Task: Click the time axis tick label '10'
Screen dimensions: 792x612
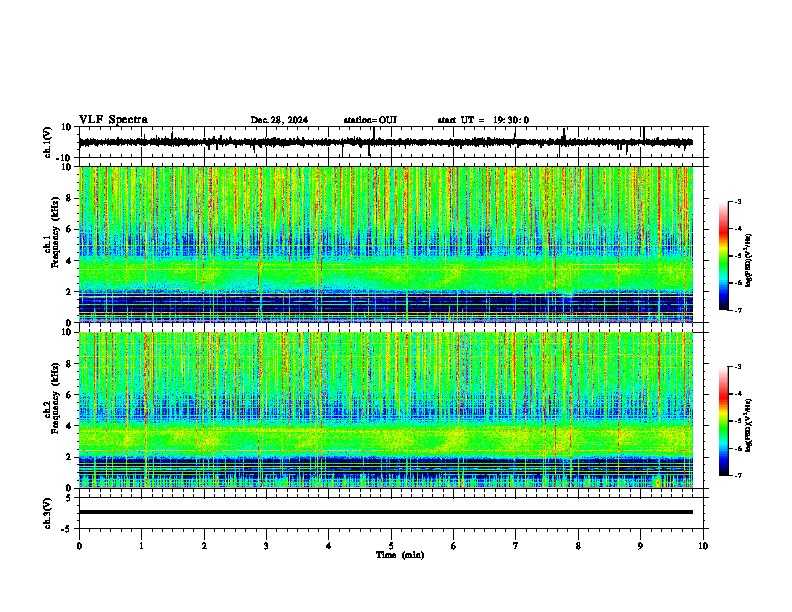Action: 703,546
